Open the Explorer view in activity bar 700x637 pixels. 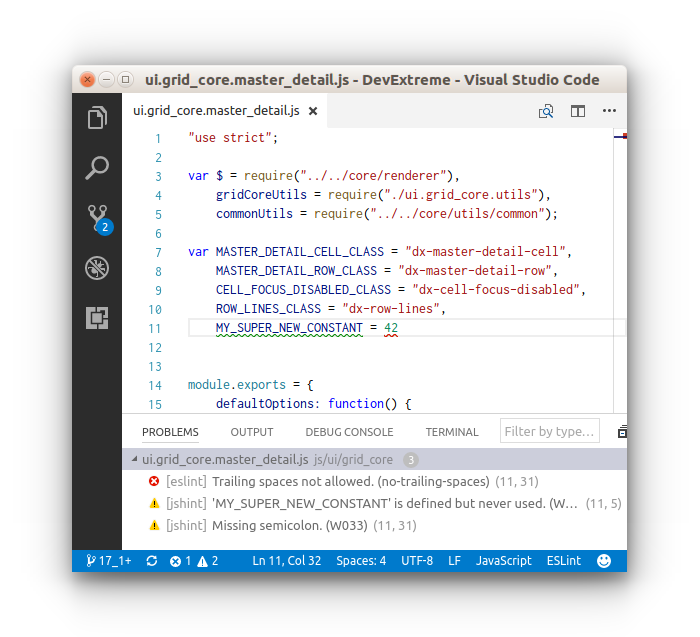tap(97, 118)
